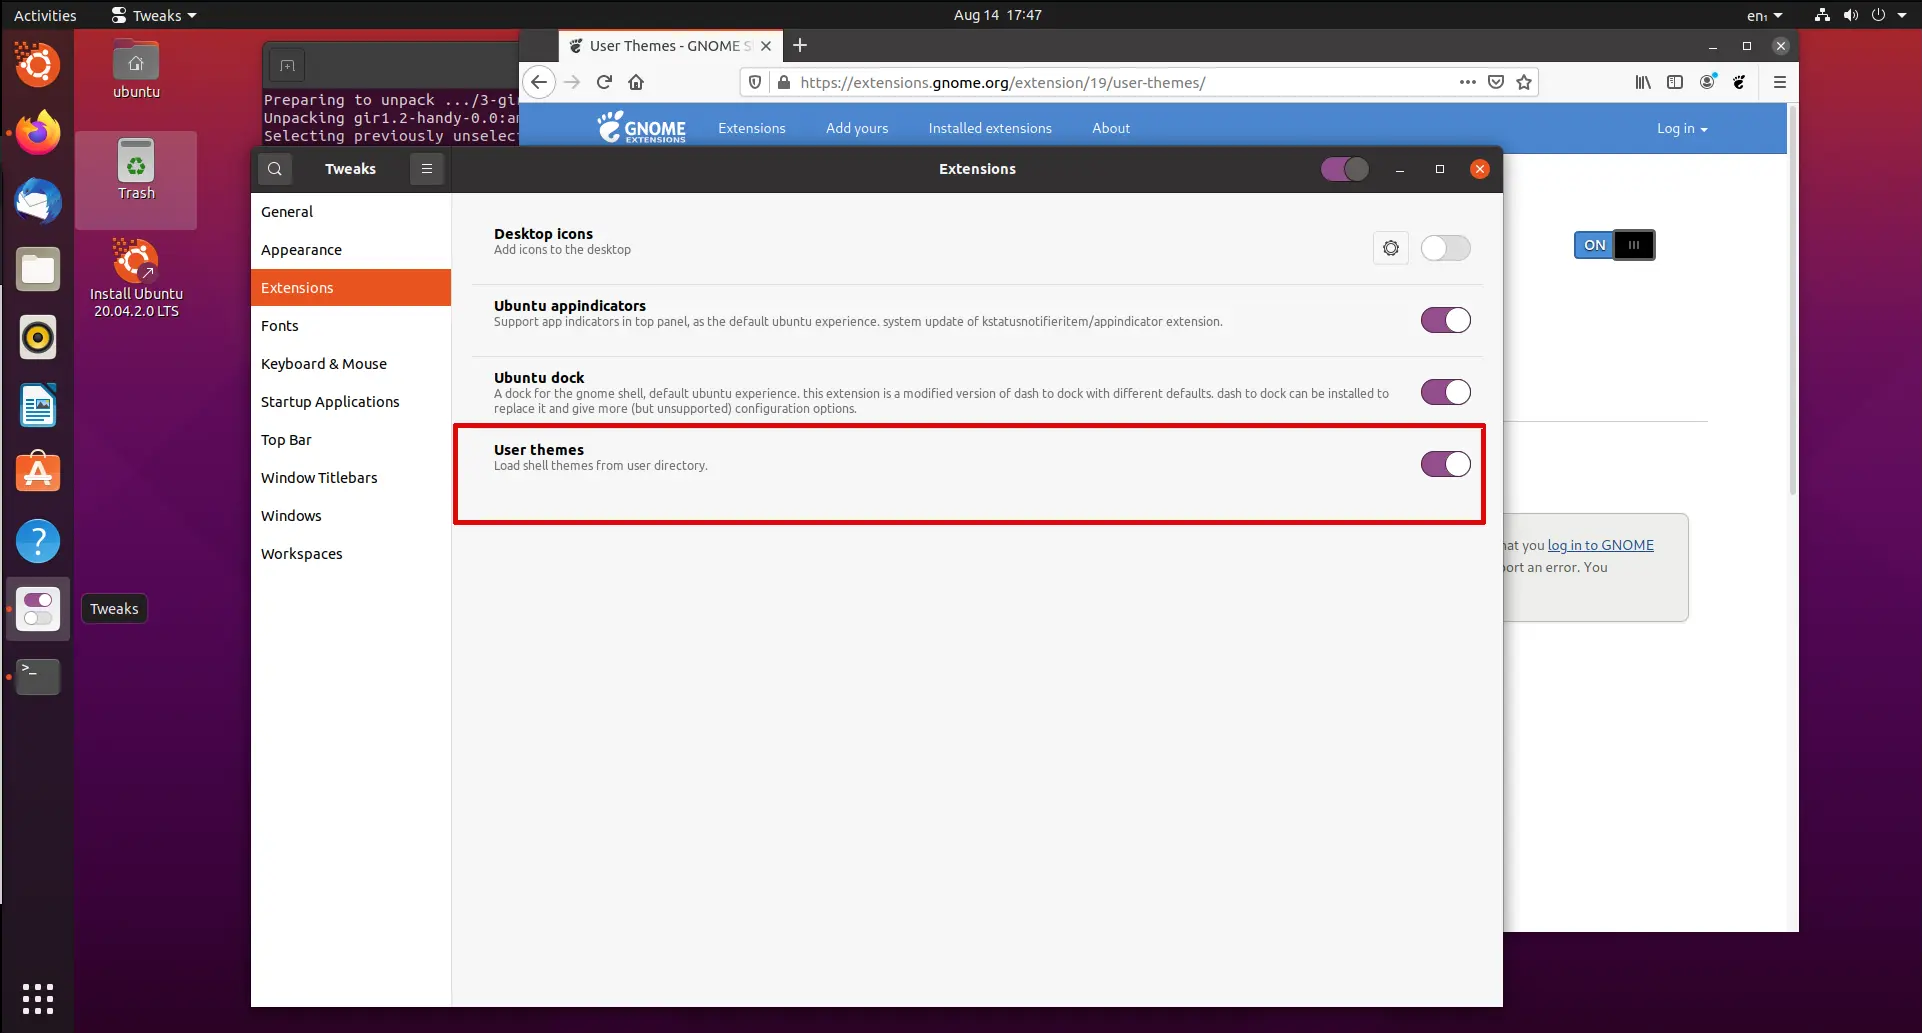Turn off the Ubuntu dock extension switch

click(1446, 392)
